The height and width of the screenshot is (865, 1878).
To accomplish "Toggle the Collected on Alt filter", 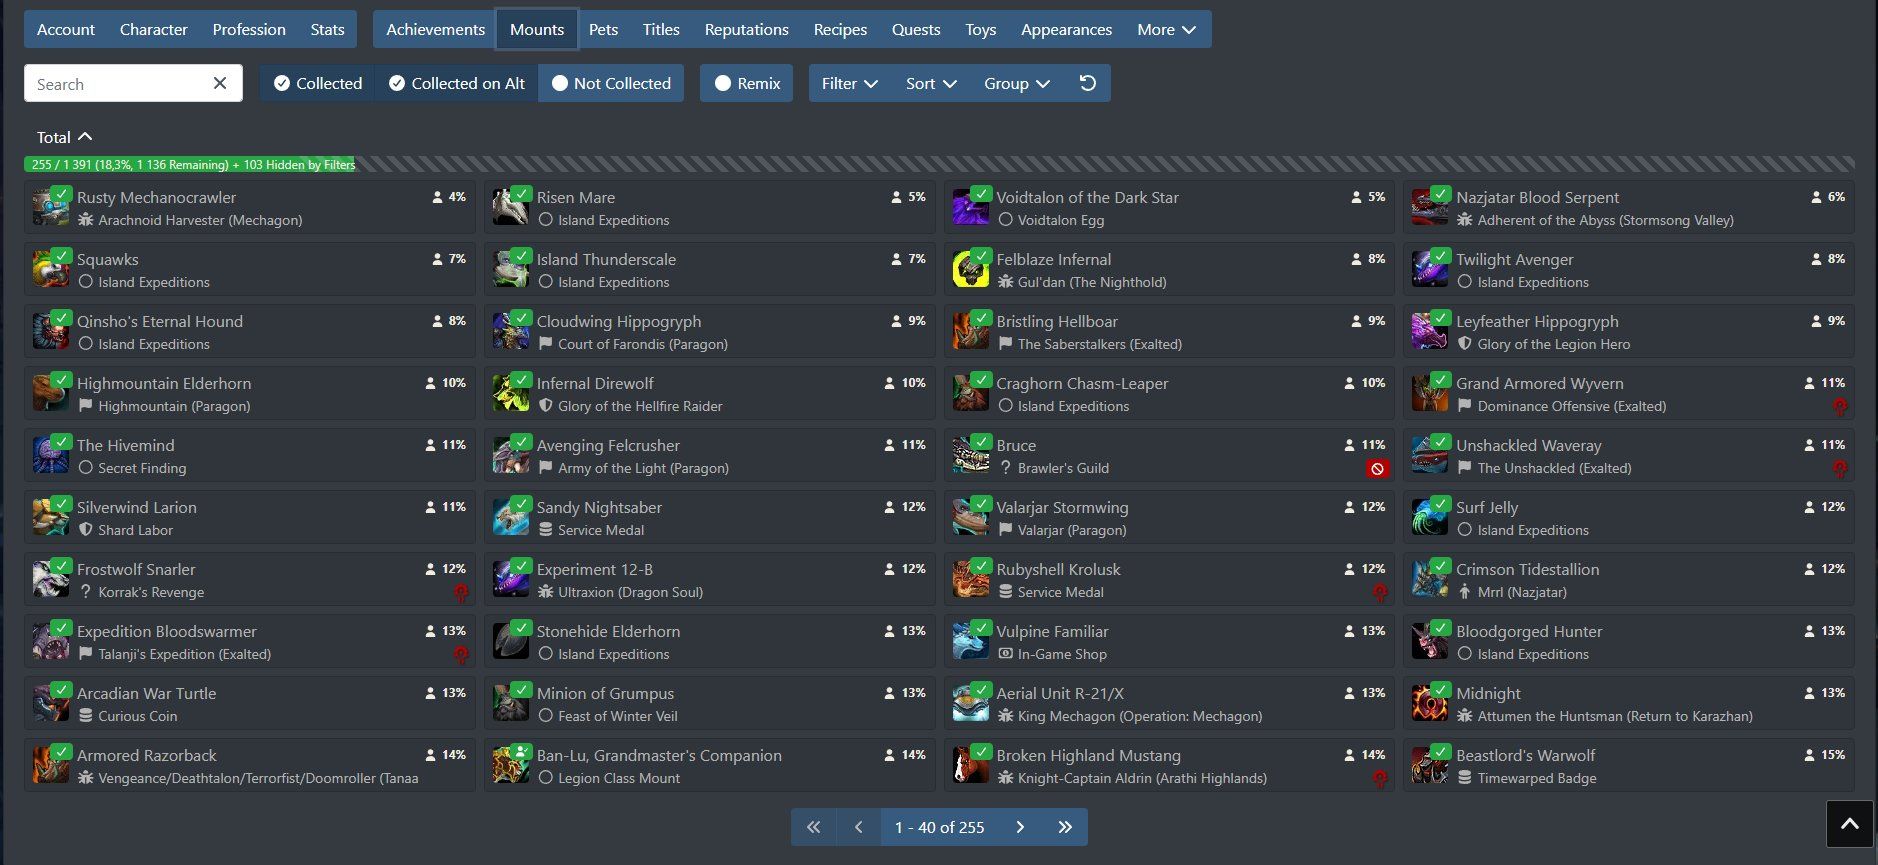I will (457, 83).
